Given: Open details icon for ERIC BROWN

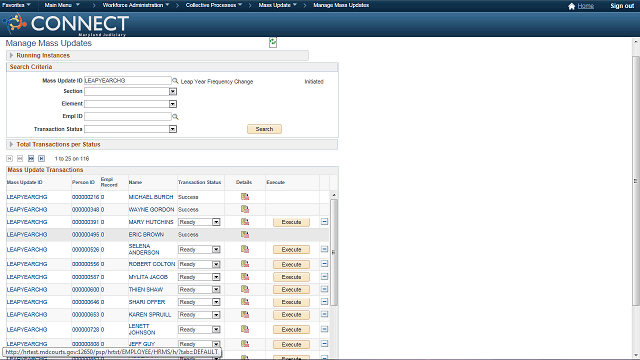Looking at the screenshot, I should [244, 234].
